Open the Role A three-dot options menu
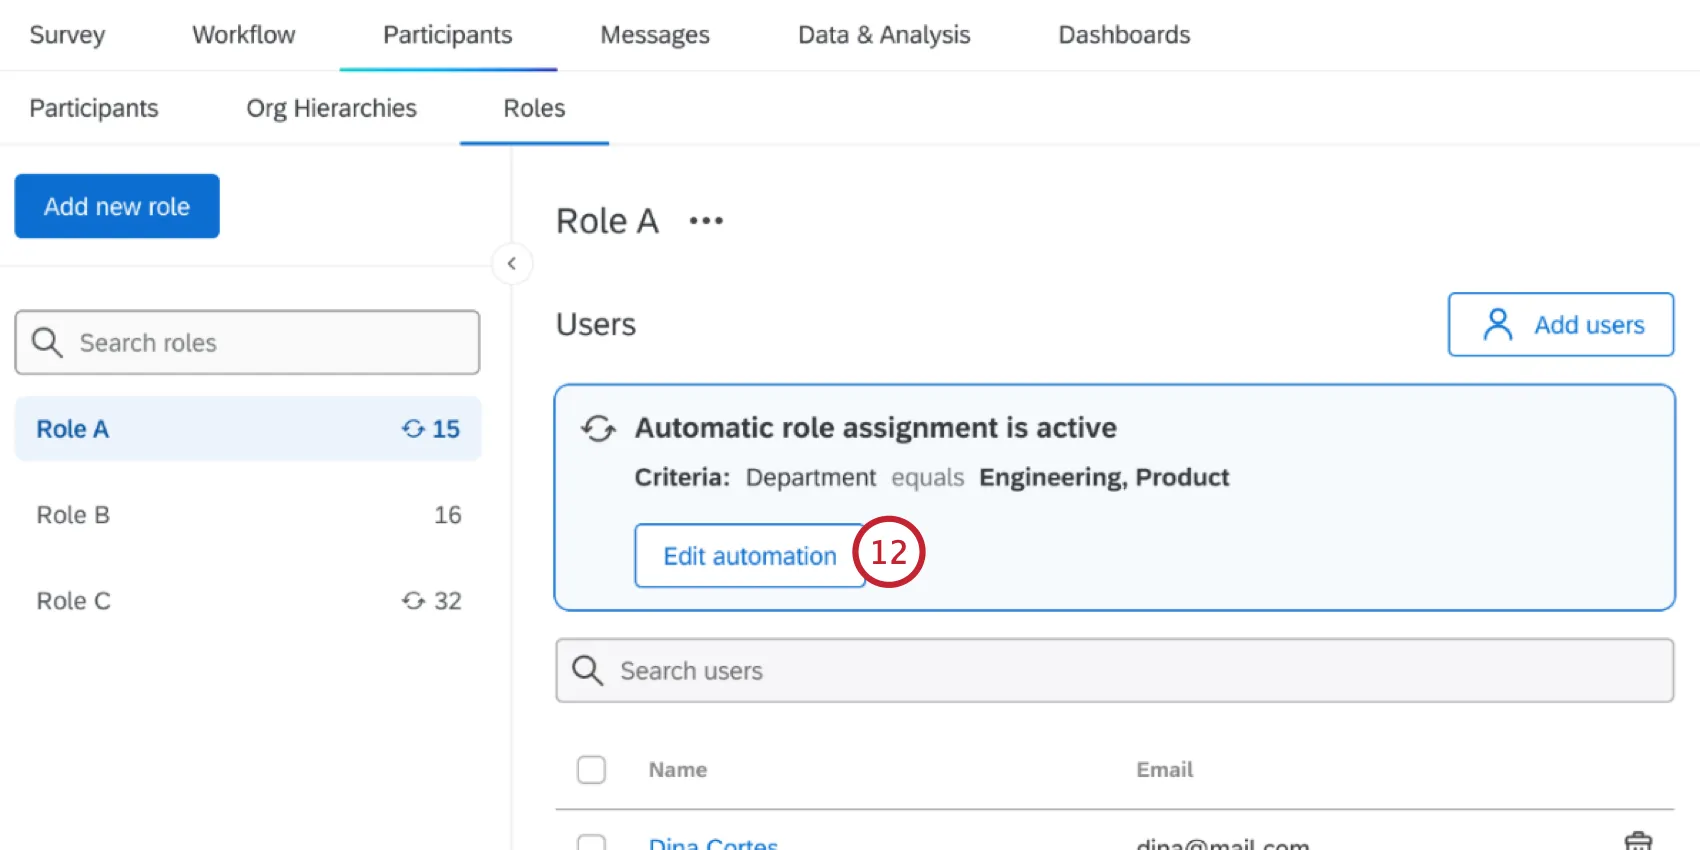1700x850 pixels. click(x=706, y=221)
